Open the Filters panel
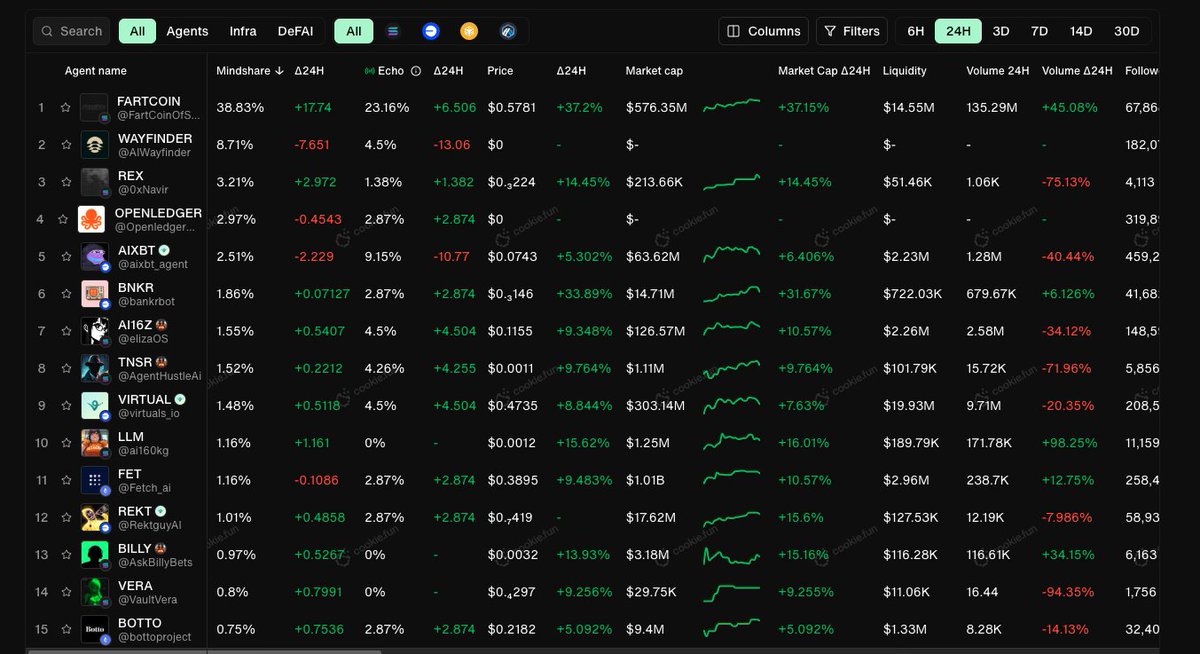 (852, 31)
